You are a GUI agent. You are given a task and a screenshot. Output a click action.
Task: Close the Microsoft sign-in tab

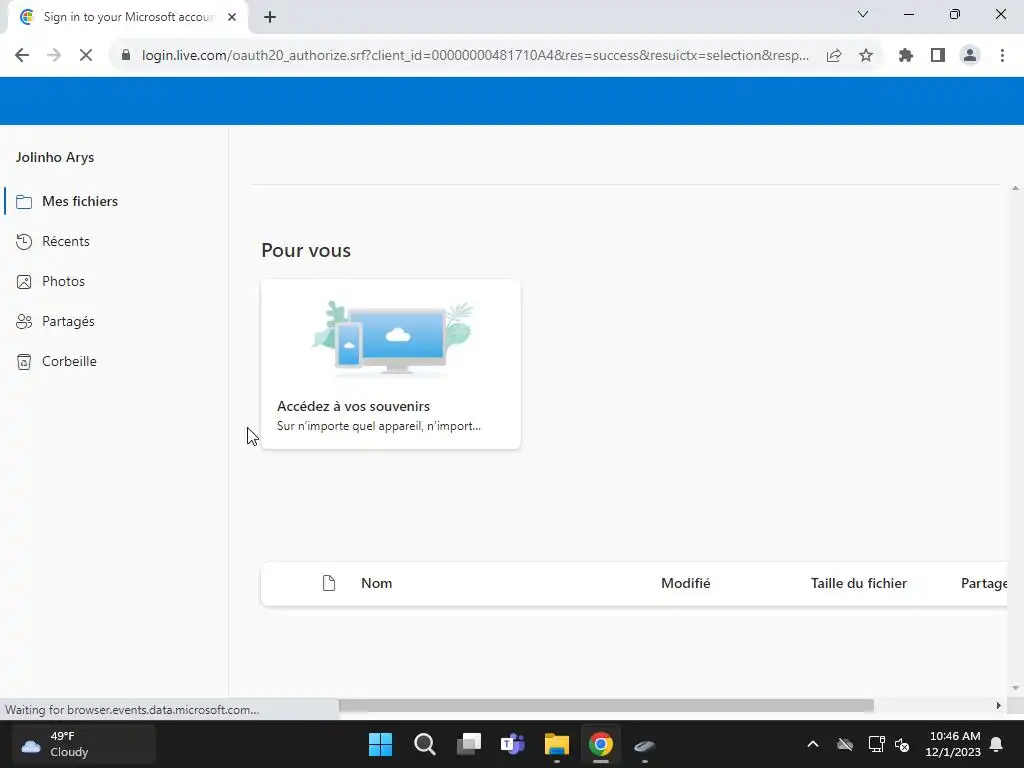(232, 18)
